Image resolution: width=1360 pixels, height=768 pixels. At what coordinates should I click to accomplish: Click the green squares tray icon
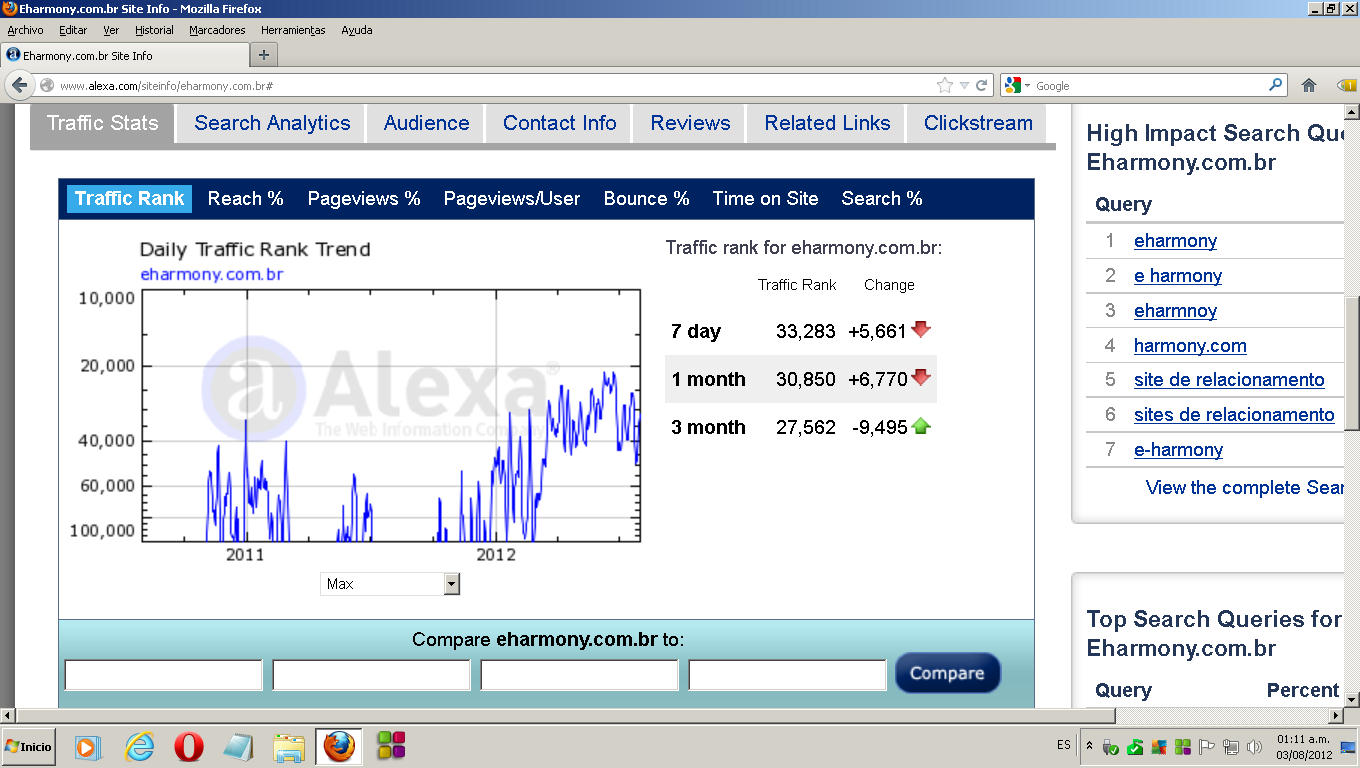[x=1183, y=747]
